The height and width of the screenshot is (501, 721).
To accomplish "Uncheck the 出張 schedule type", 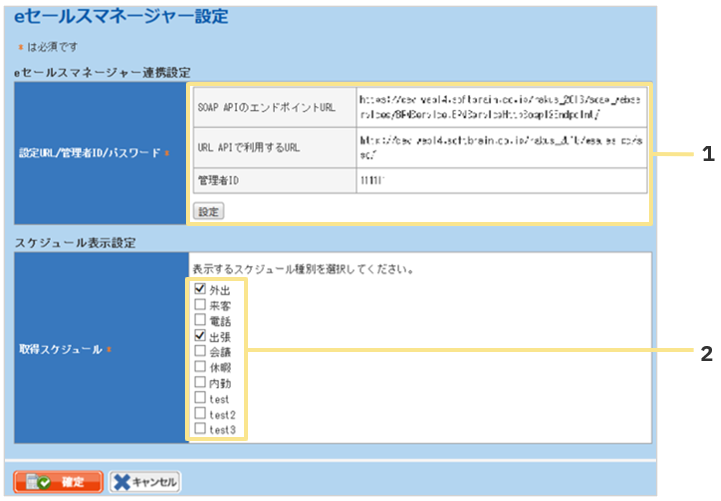I will click(x=201, y=337).
